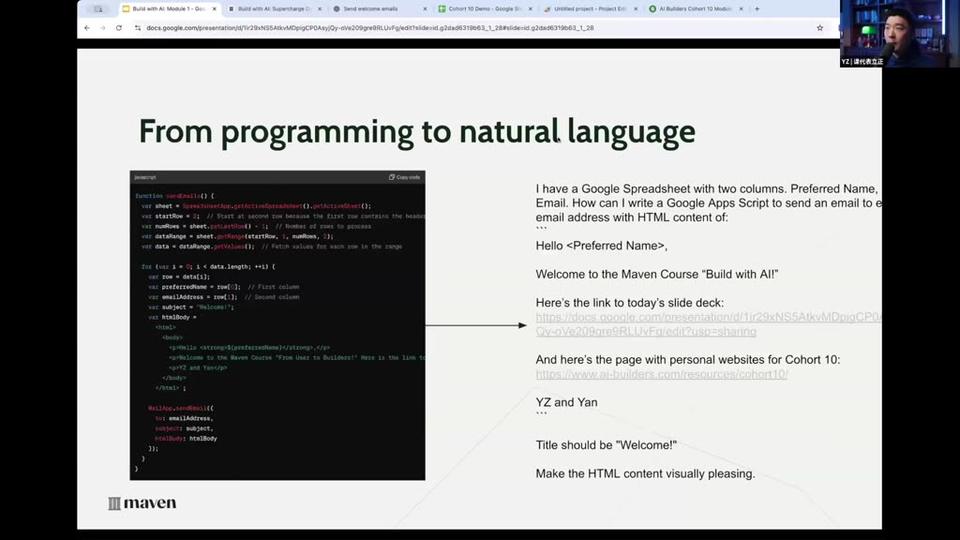Click the 'javascript' label on the code block
Viewport: 960px width, 540px height.
(x=145, y=178)
